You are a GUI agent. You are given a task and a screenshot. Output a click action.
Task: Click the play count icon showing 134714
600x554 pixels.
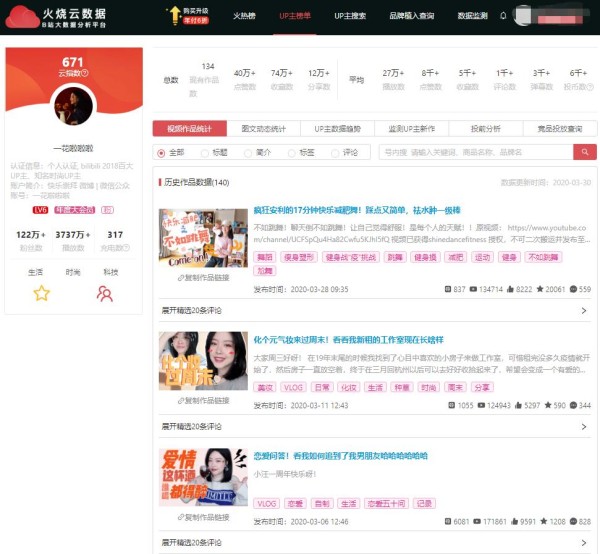click(x=473, y=289)
